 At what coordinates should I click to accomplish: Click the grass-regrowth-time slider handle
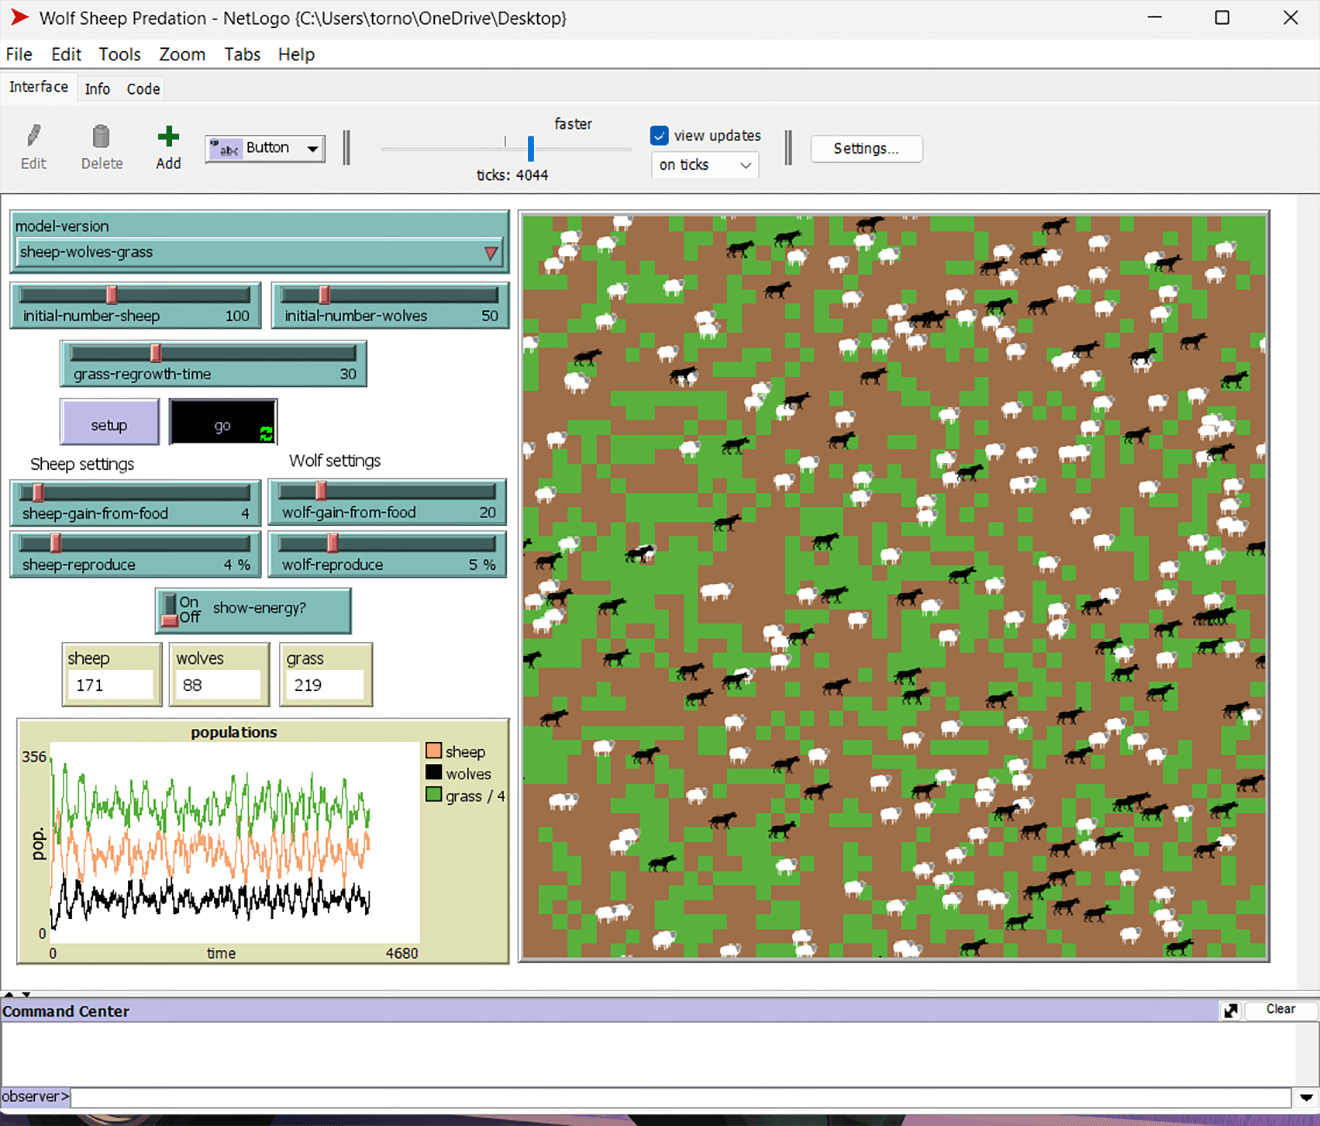(156, 353)
